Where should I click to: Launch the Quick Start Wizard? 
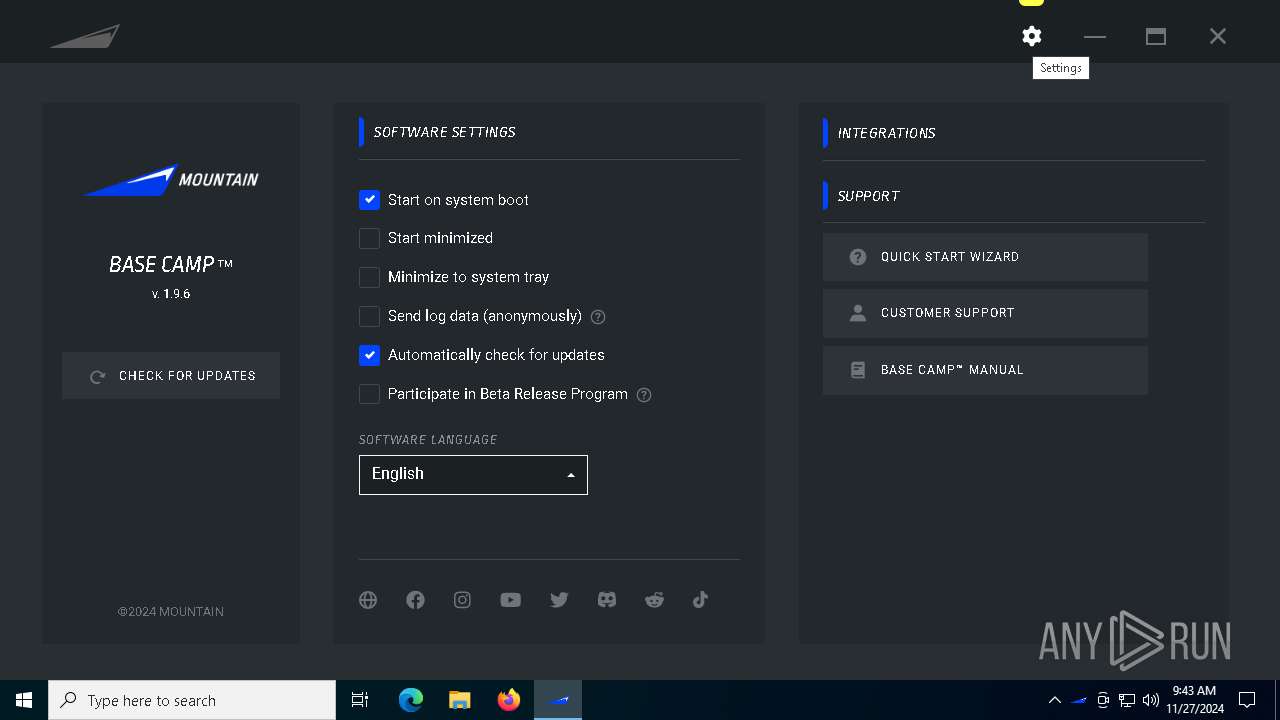pos(985,257)
